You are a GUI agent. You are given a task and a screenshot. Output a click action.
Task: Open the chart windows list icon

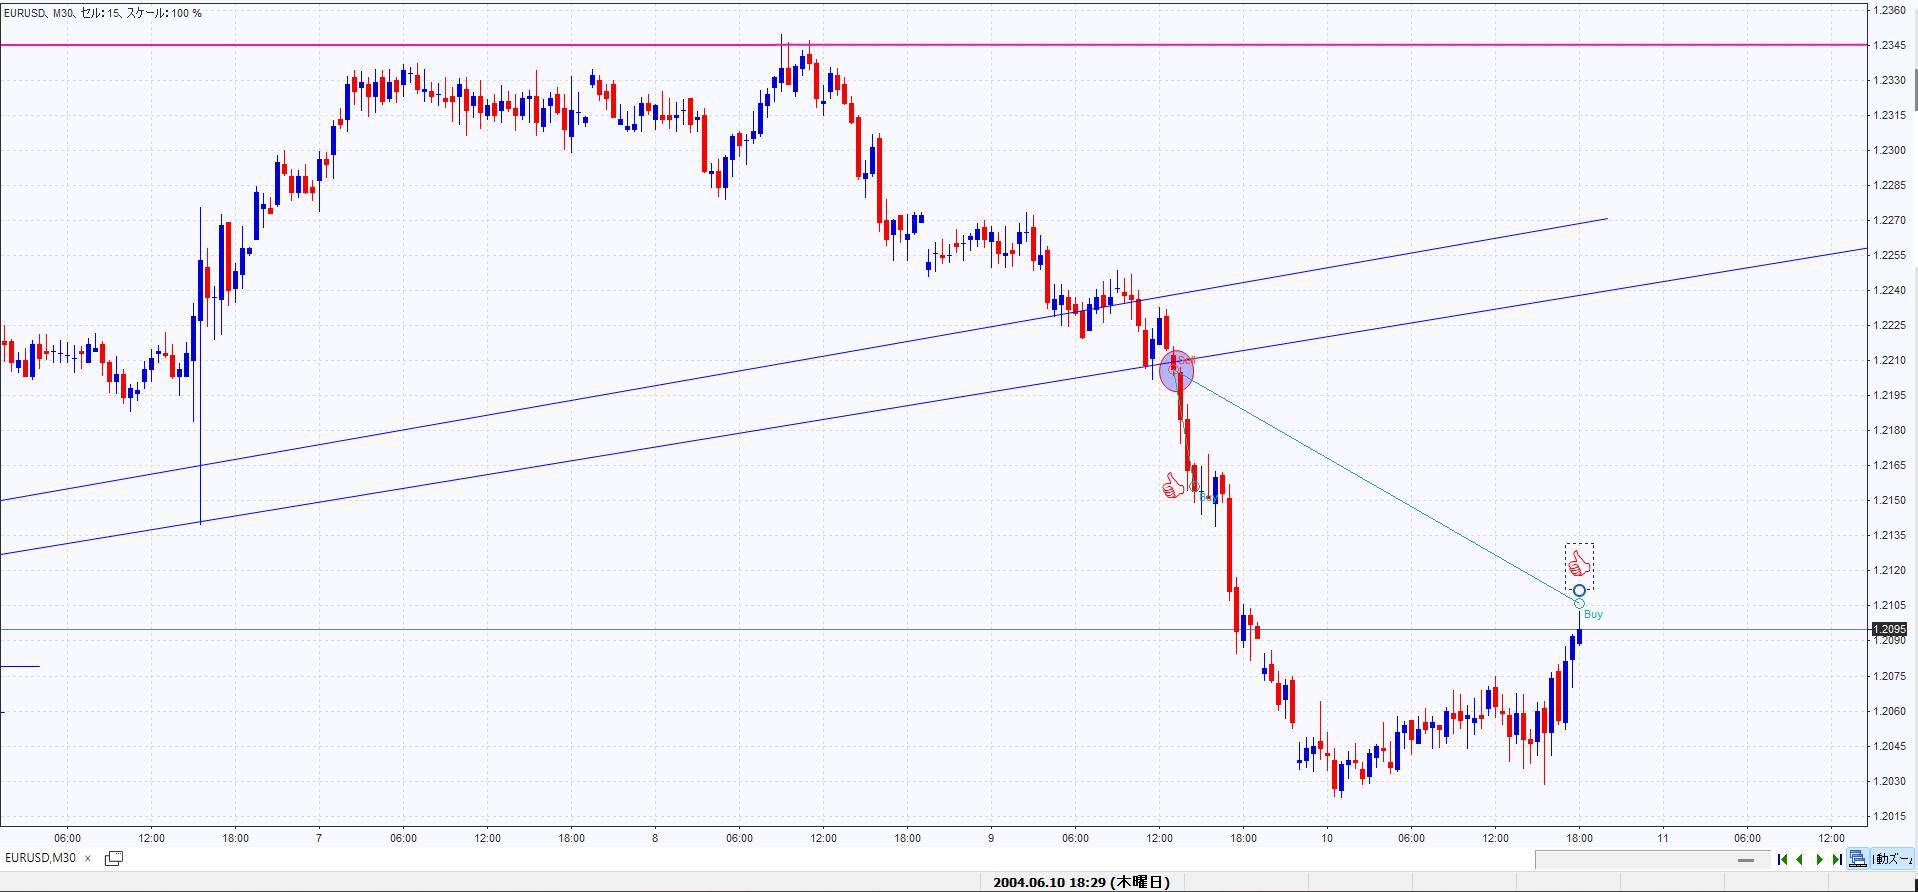pyautogui.click(x=114, y=858)
